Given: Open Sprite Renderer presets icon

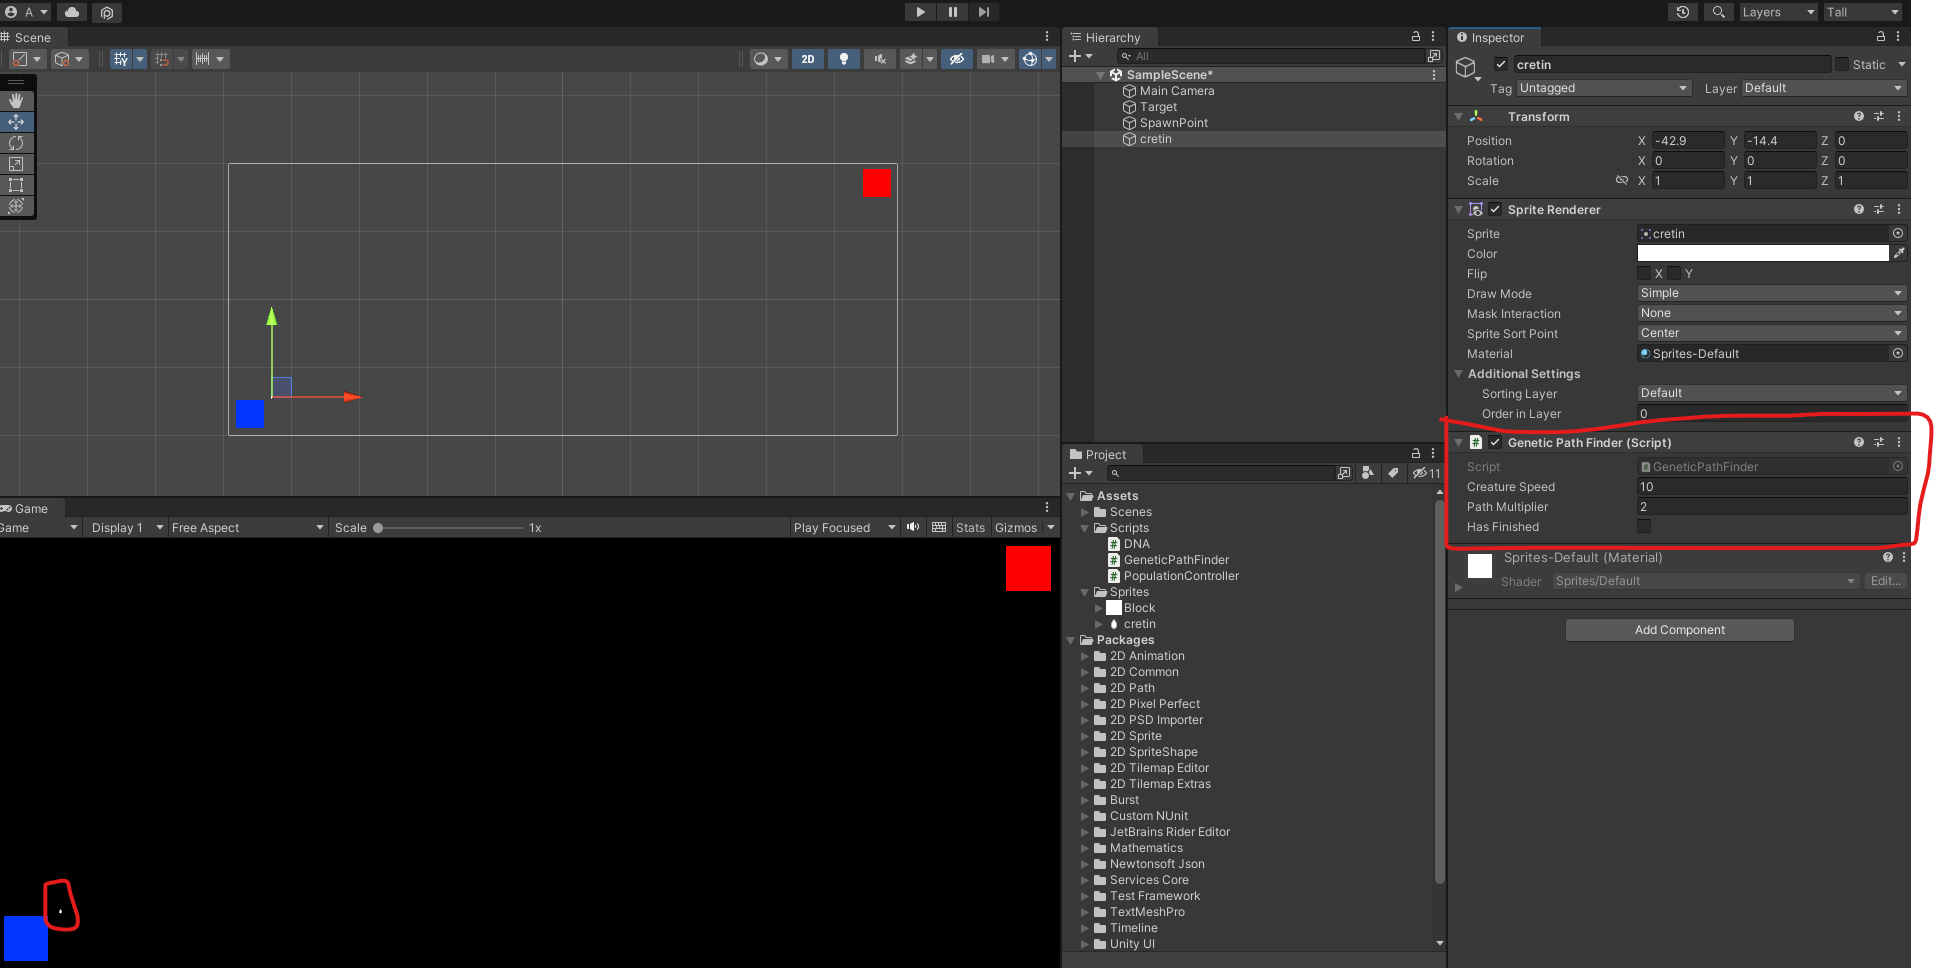Looking at the screenshot, I should point(1879,210).
